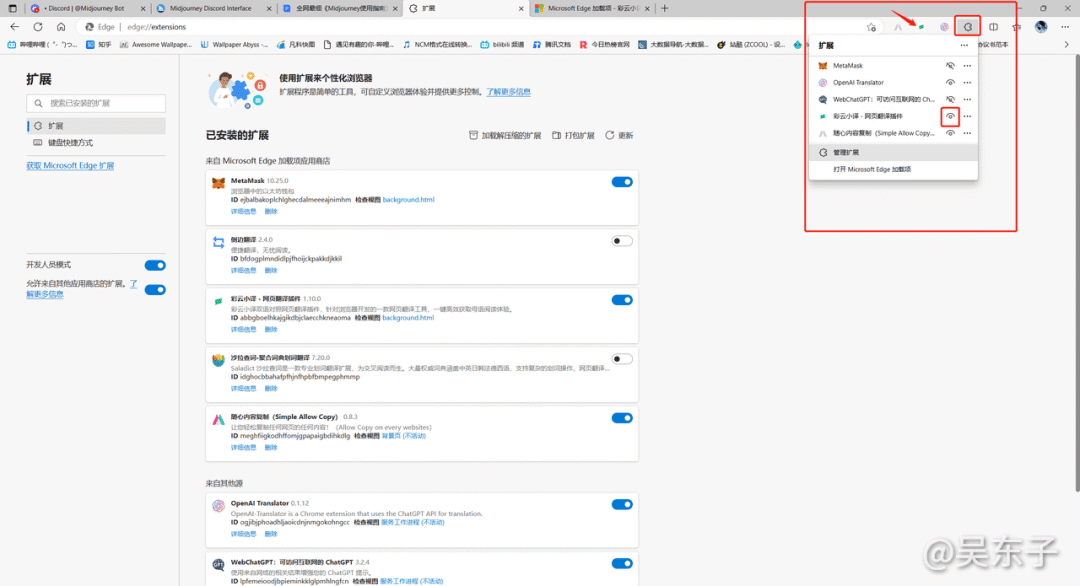The height and width of the screenshot is (586, 1080).
Task: Open more actions for WebChatGPT in the popup
Action: point(967,99)
